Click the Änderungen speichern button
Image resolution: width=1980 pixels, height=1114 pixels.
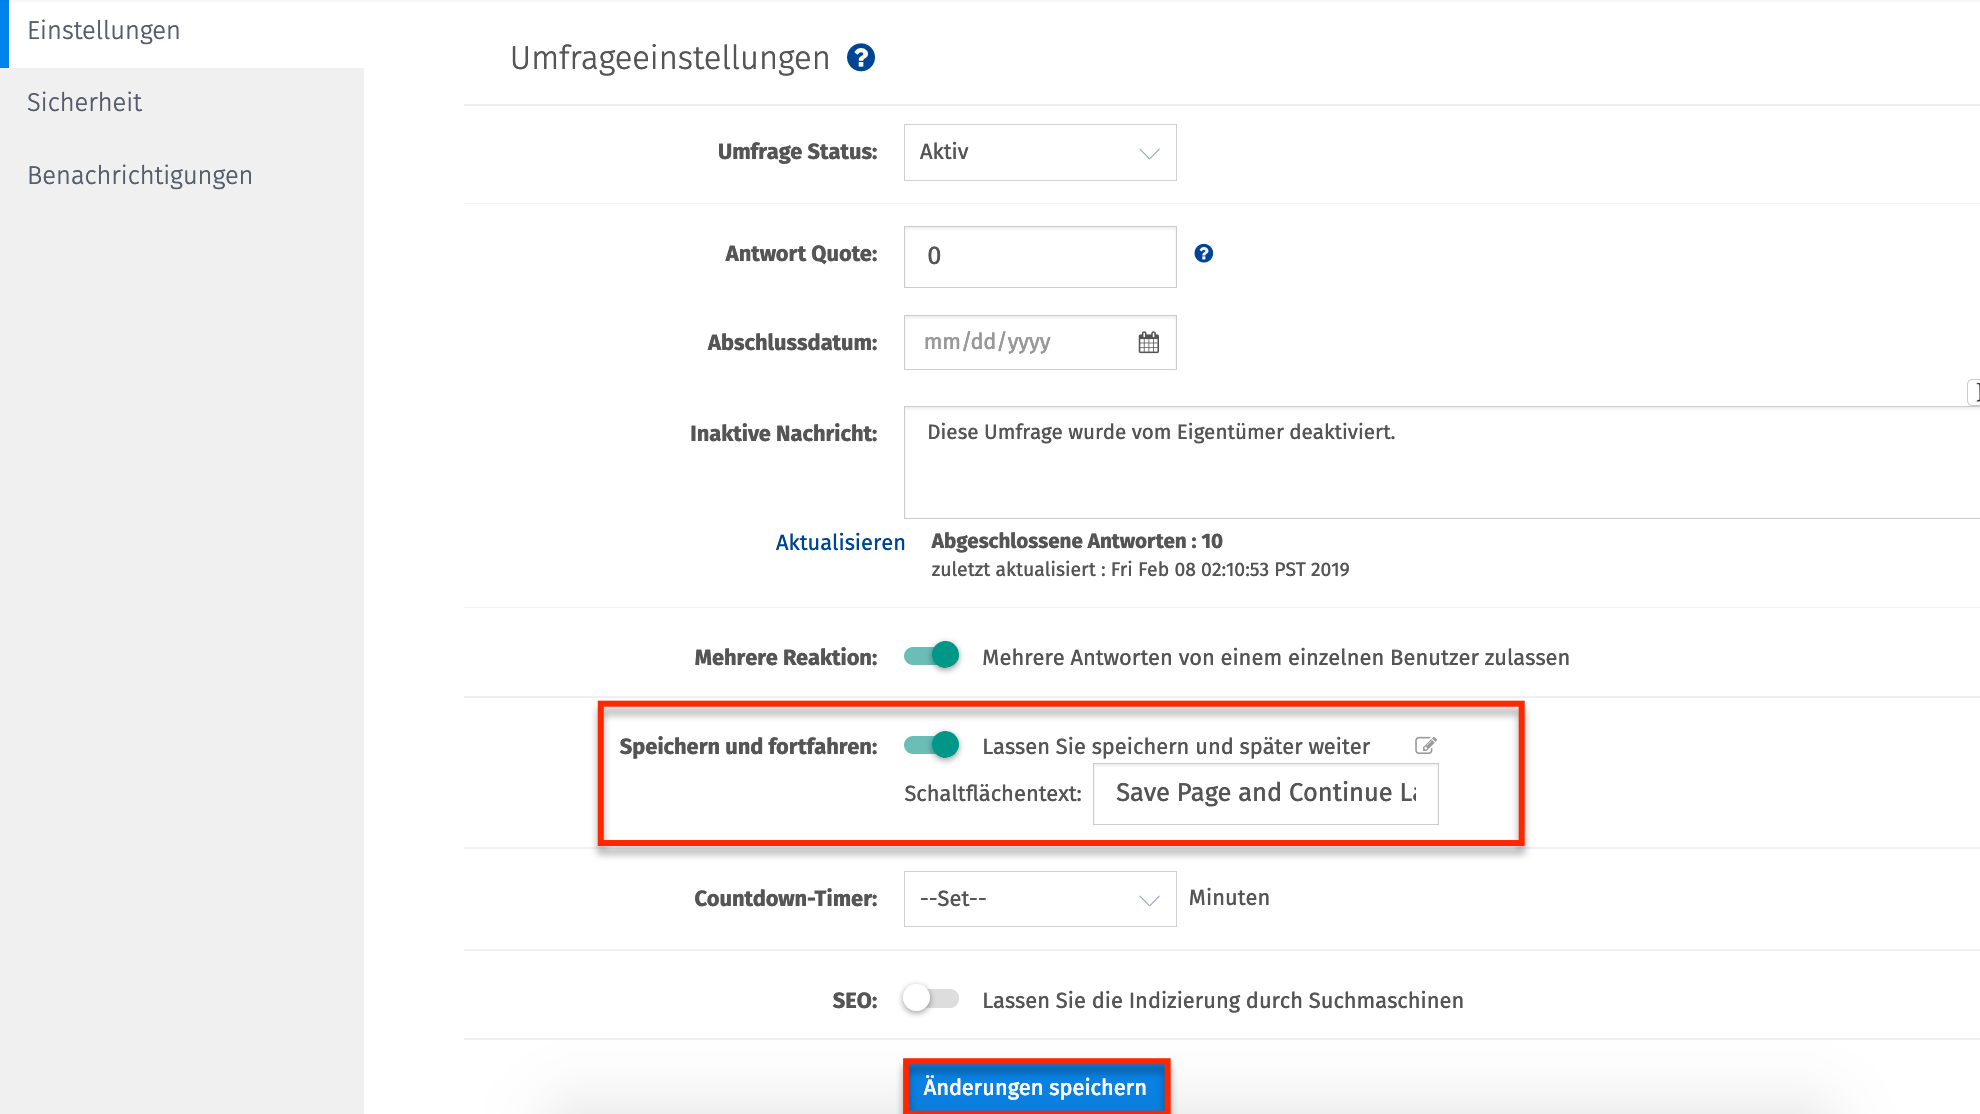coord(1036,1087)
